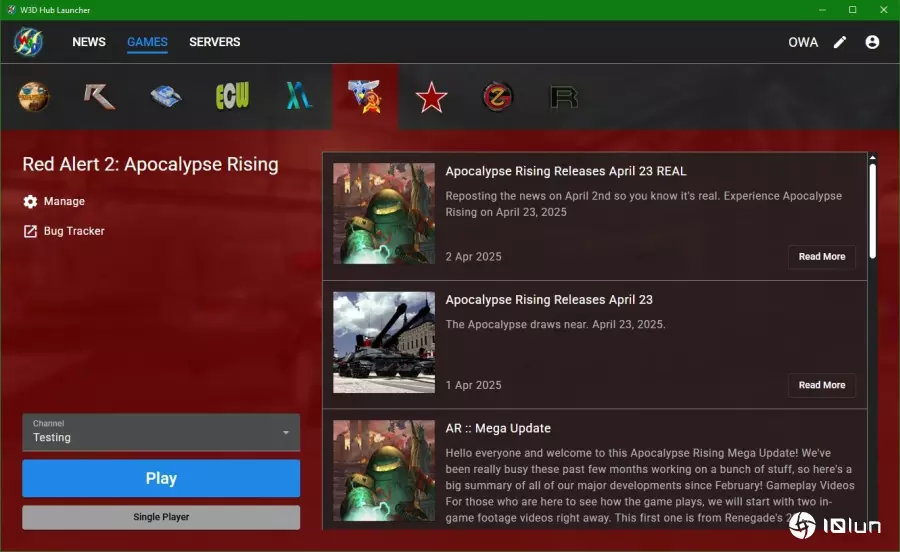This screenshot has width=900, height=552.
Task: Open the Manage link
Action: [64, 201]
